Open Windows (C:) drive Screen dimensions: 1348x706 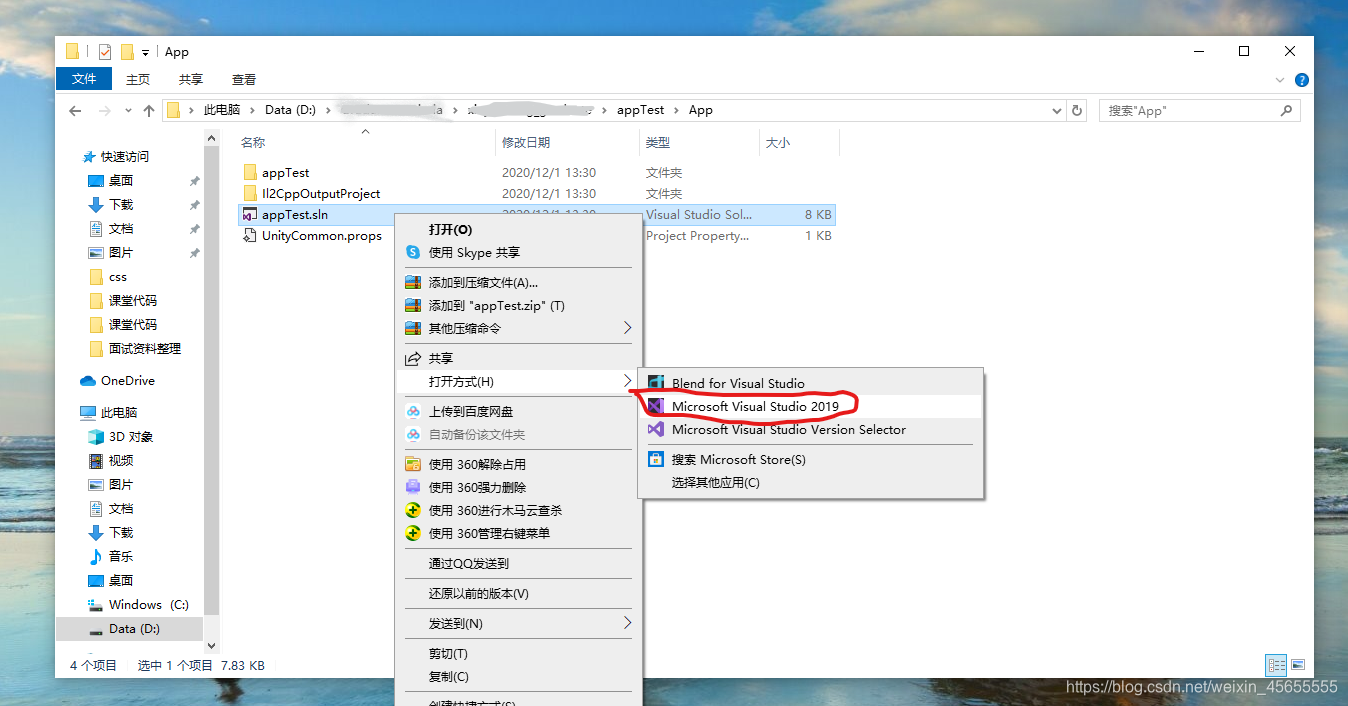coord(149,604)
